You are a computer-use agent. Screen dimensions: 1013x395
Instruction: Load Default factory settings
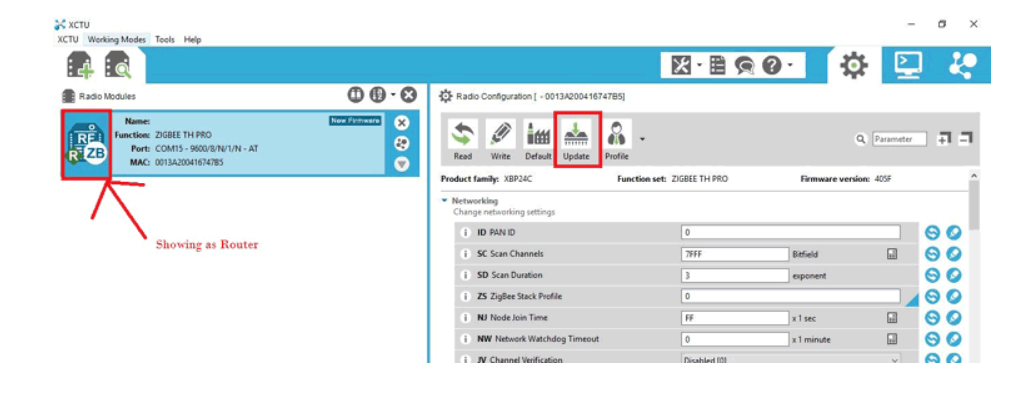[x=538, y=140]
